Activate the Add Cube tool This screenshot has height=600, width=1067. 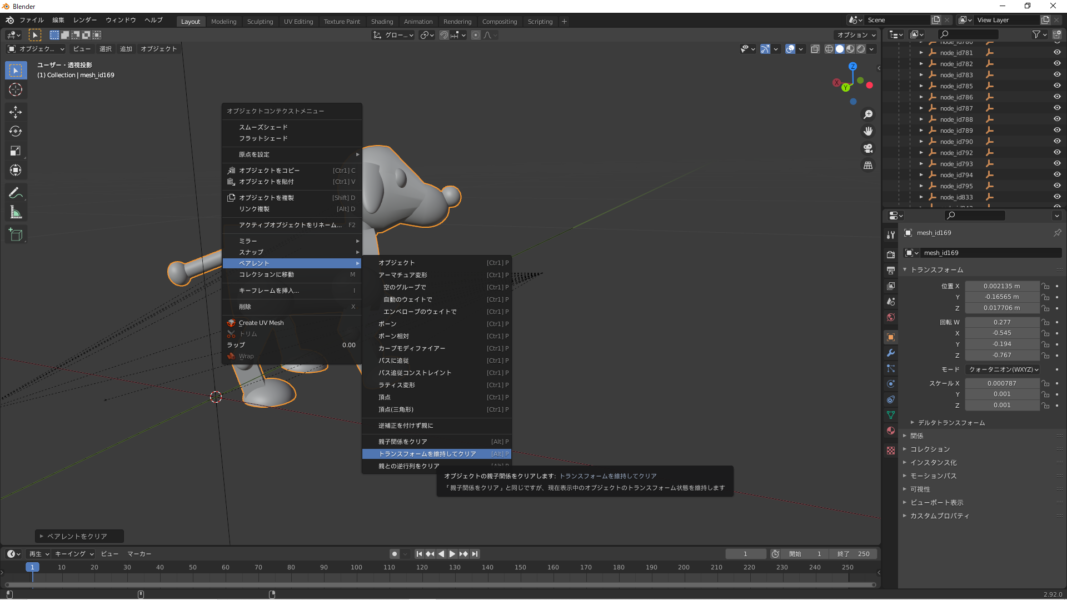(16, 235)
